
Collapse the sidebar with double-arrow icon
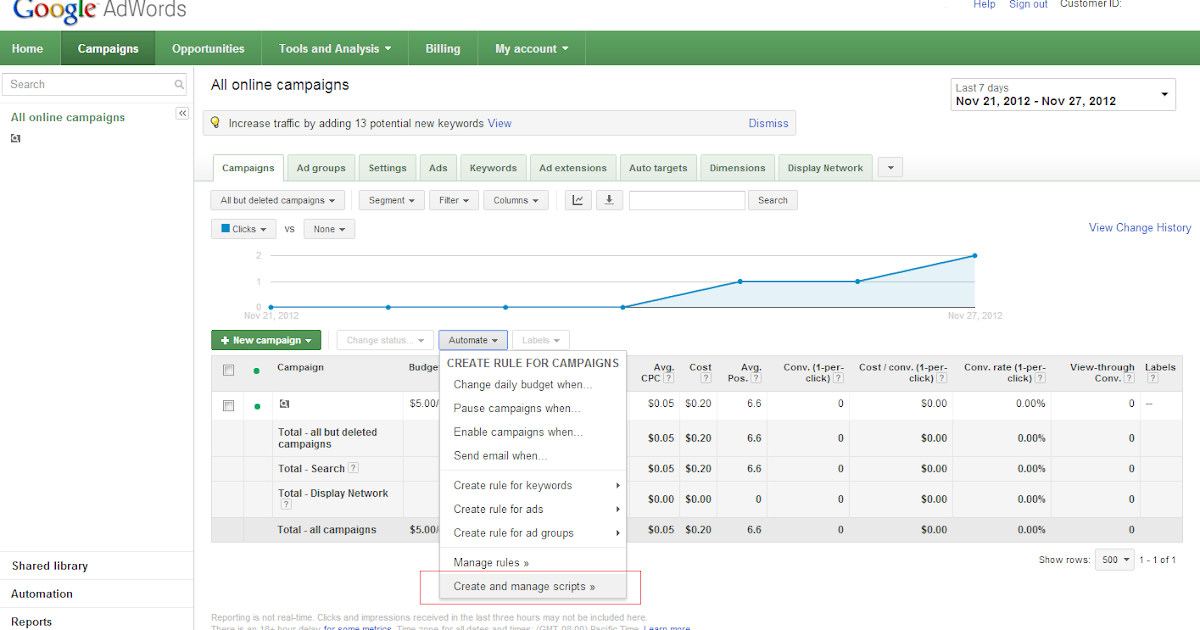(x=182, y=113)
